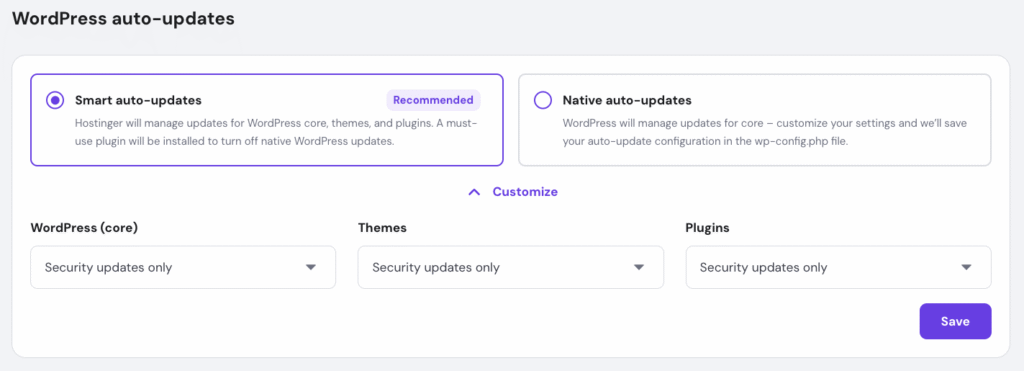Viewport: 1024px width, 371px height.
Task: Click the Save button
Action: [x=955, y=321]
